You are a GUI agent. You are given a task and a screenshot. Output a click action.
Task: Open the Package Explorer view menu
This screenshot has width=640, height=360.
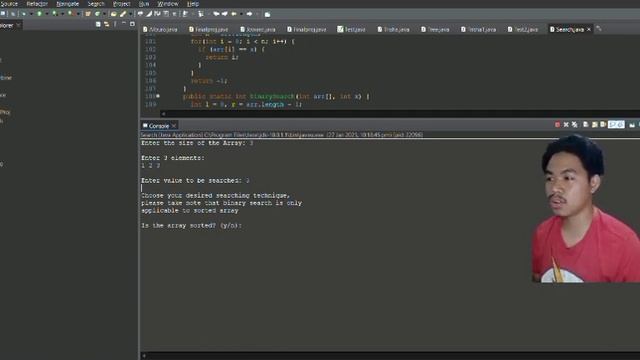[115, 24]
